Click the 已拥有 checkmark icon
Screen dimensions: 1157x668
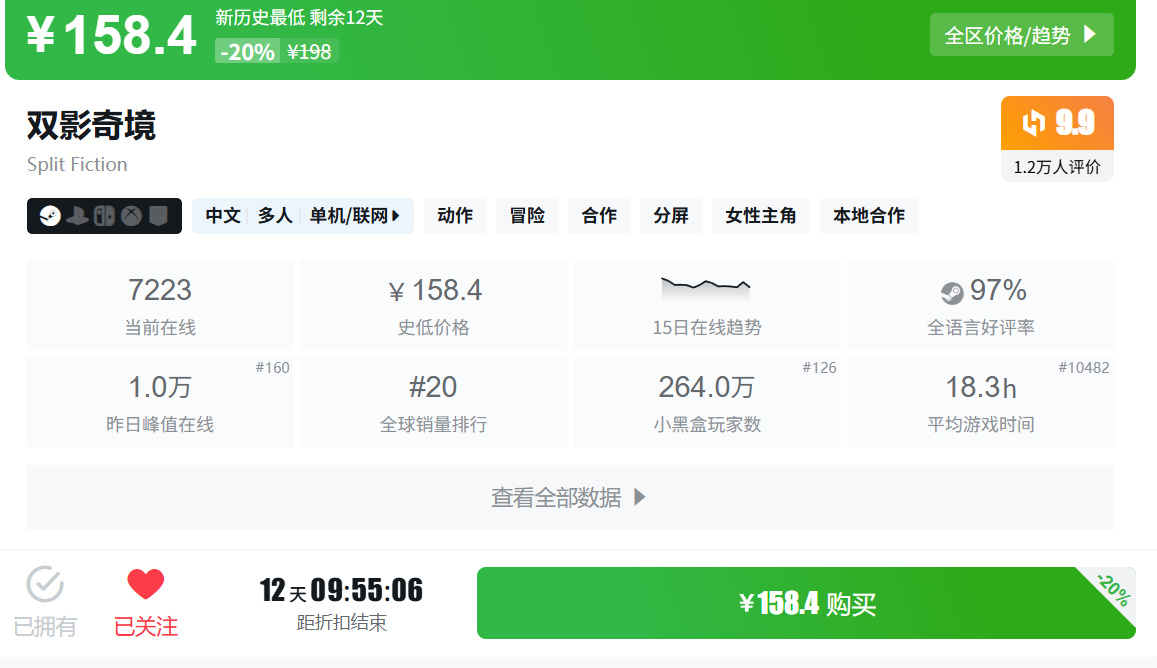tap(45, 585)
